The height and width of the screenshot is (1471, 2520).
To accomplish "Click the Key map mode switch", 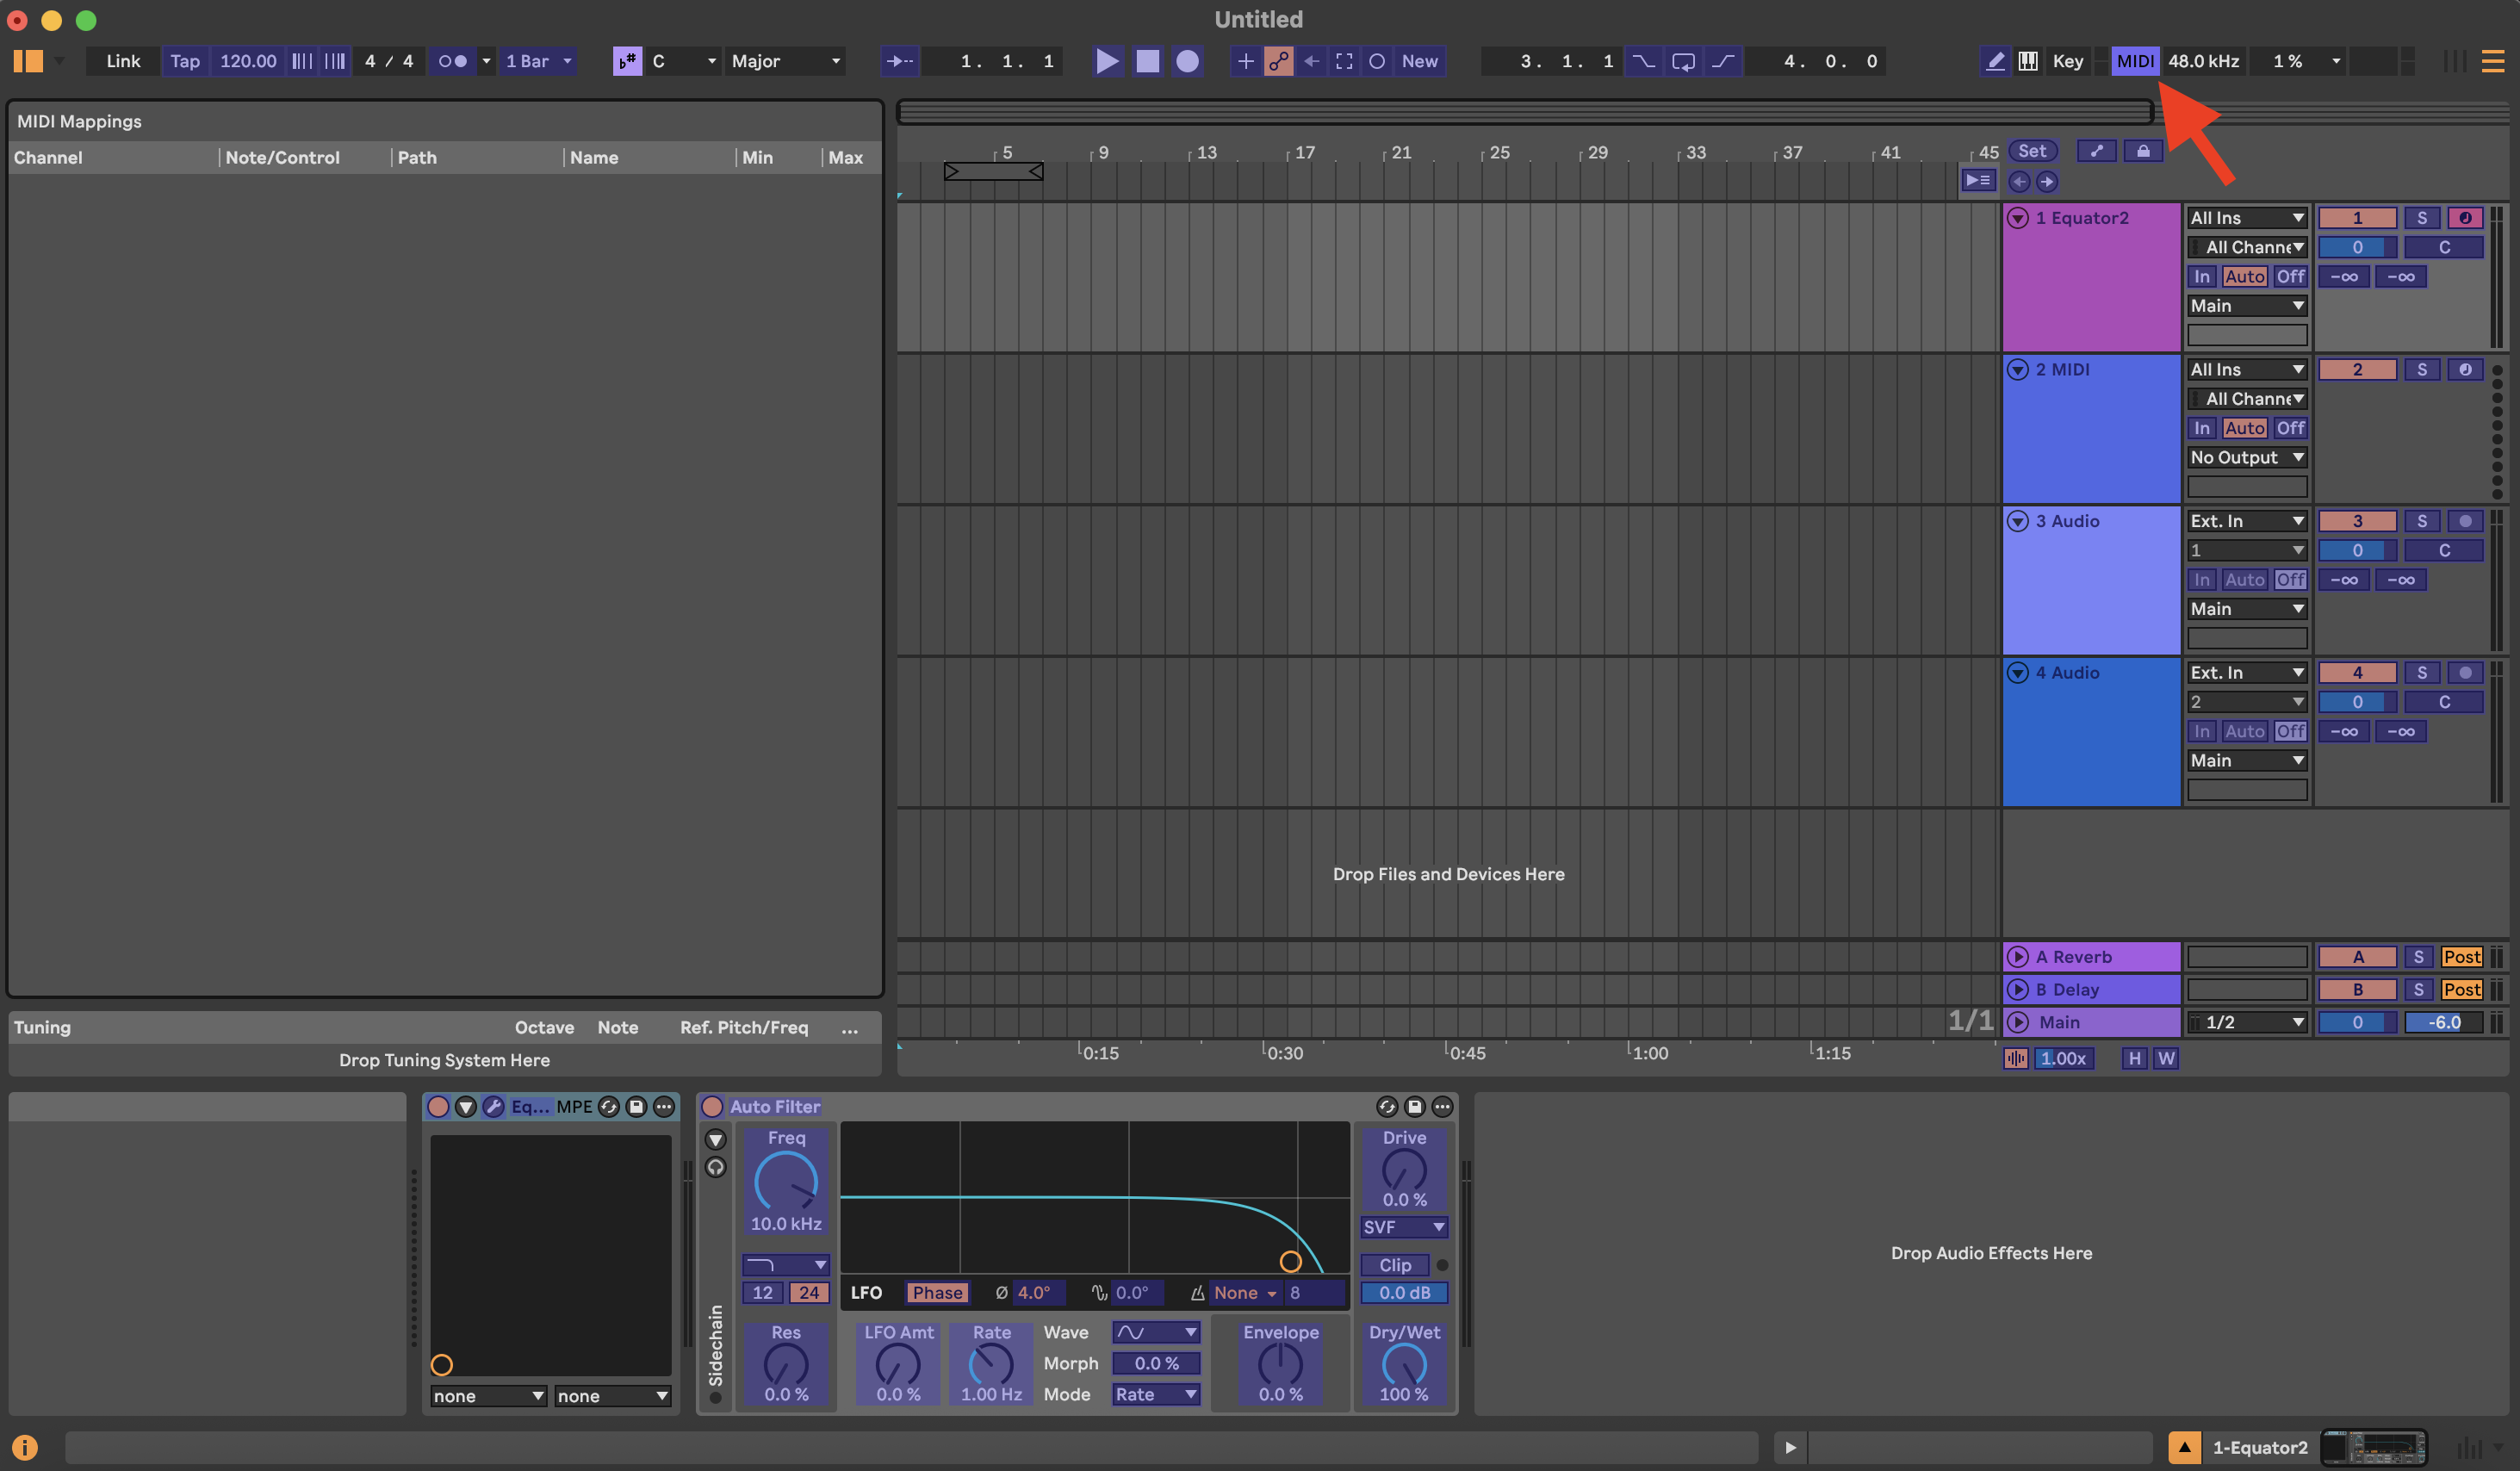I will pos(2067,61).
